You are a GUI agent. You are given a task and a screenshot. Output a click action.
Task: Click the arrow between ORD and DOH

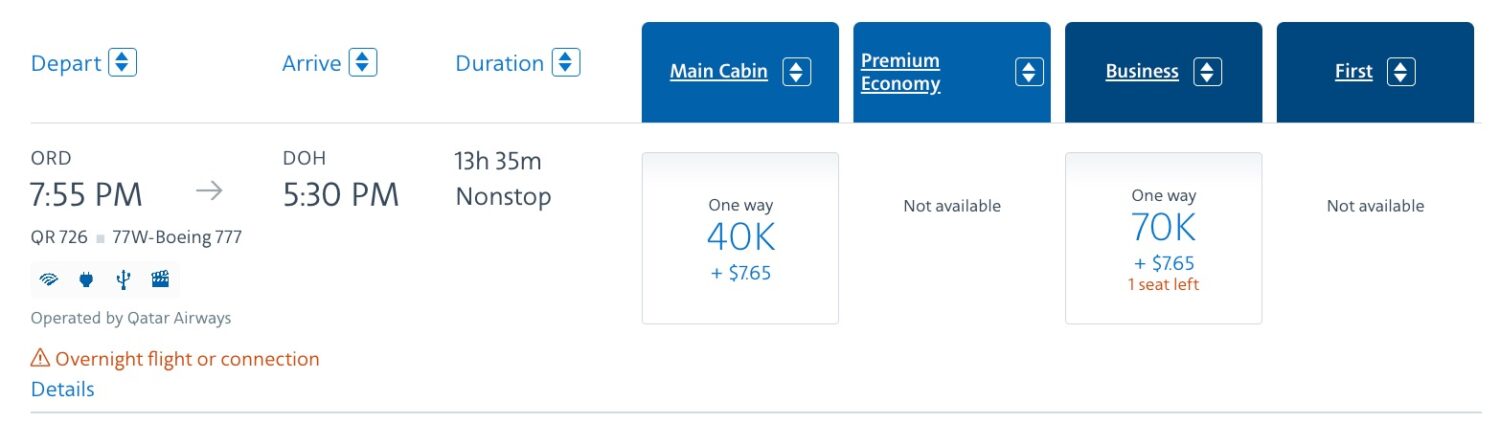tap(210, 191)
